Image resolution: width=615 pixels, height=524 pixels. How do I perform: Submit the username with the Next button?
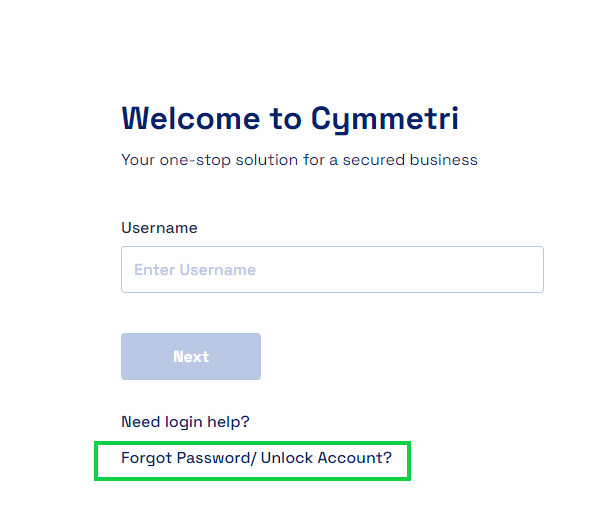point(191,357)
